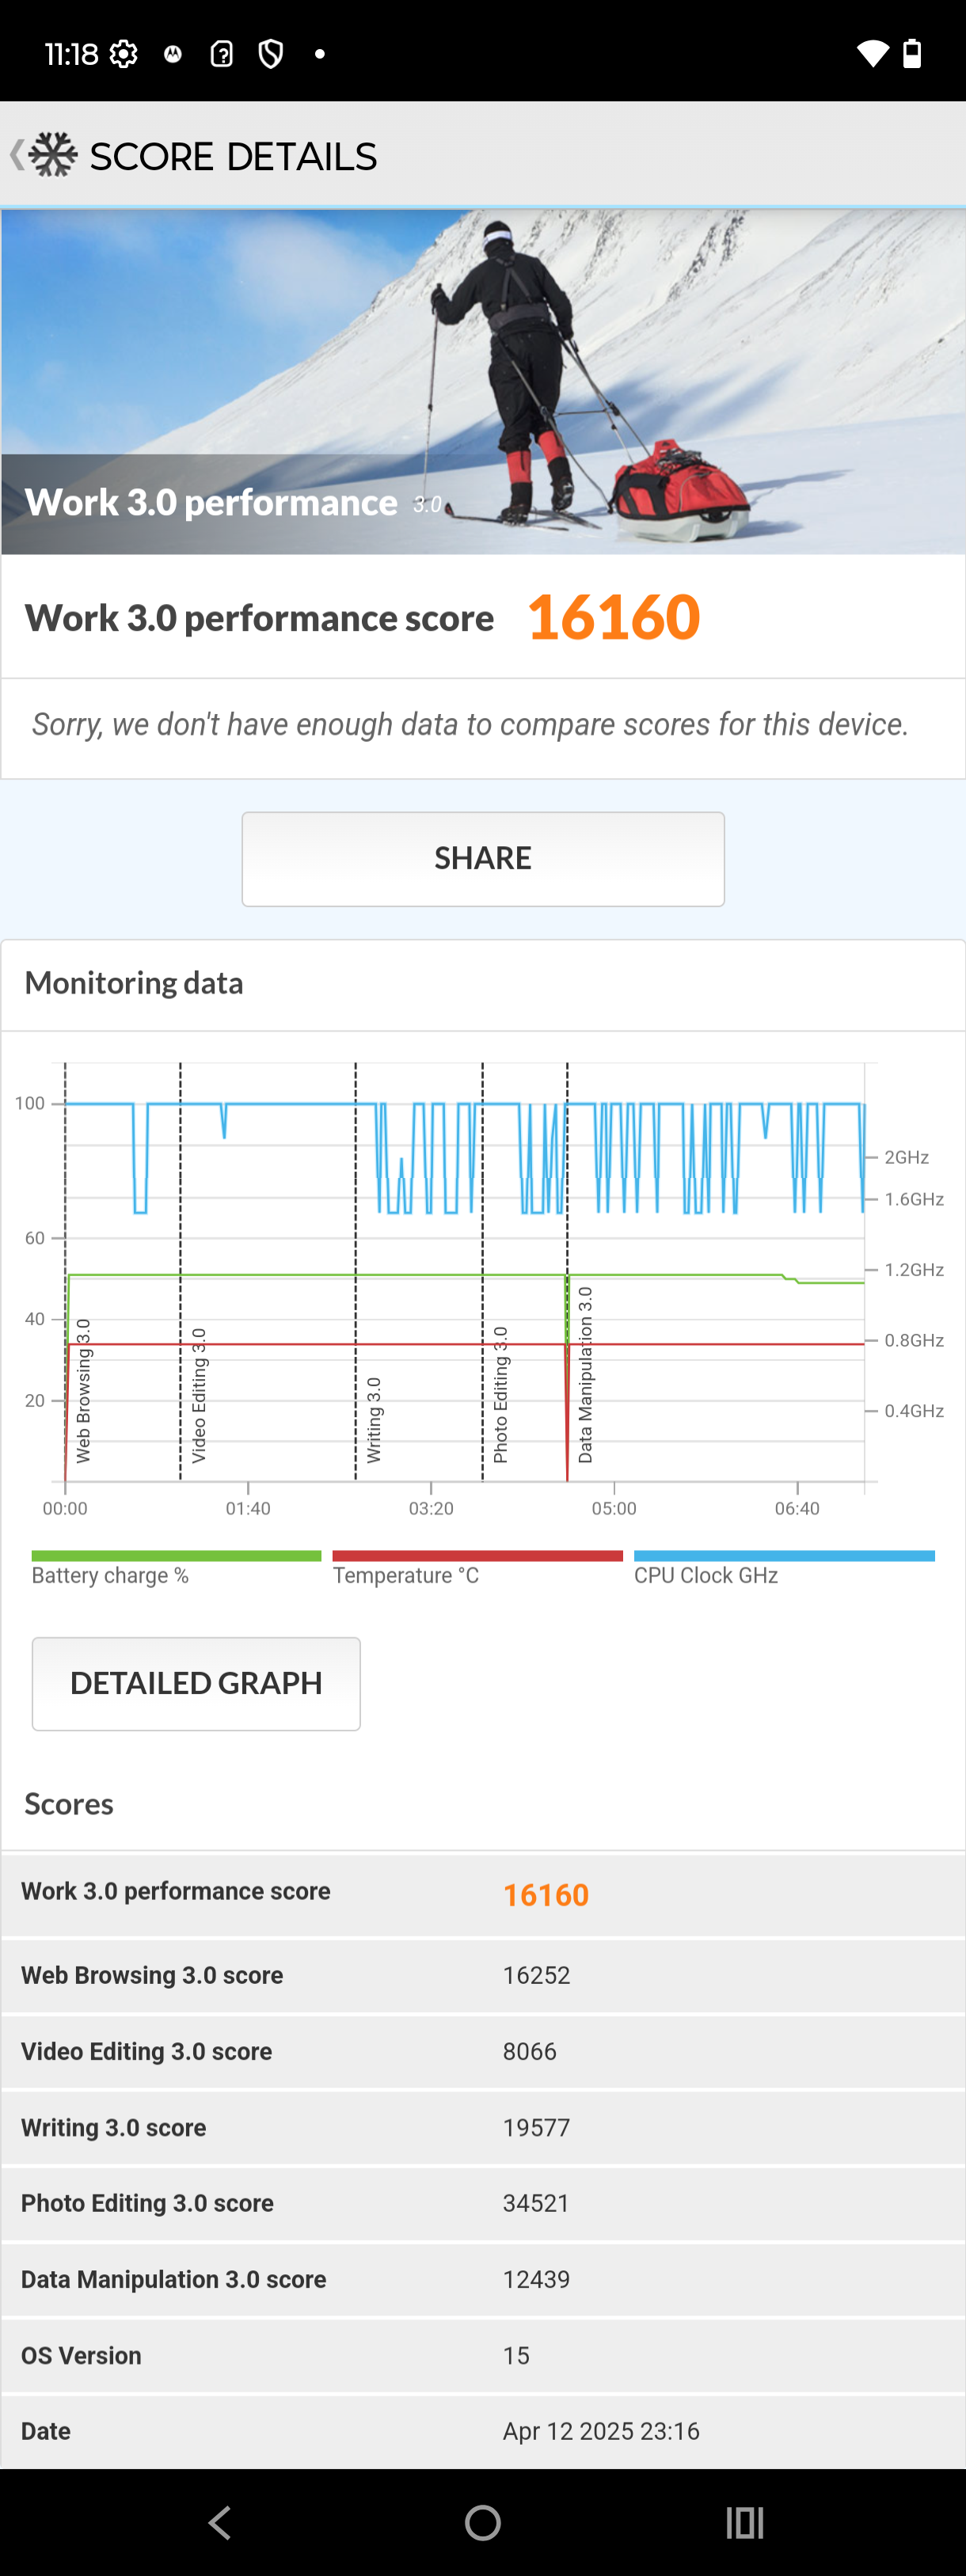This screenshot has width=966, height=2576.
Task: Tap the green Battery charge % legend swatch
Action: [176, 1556]
